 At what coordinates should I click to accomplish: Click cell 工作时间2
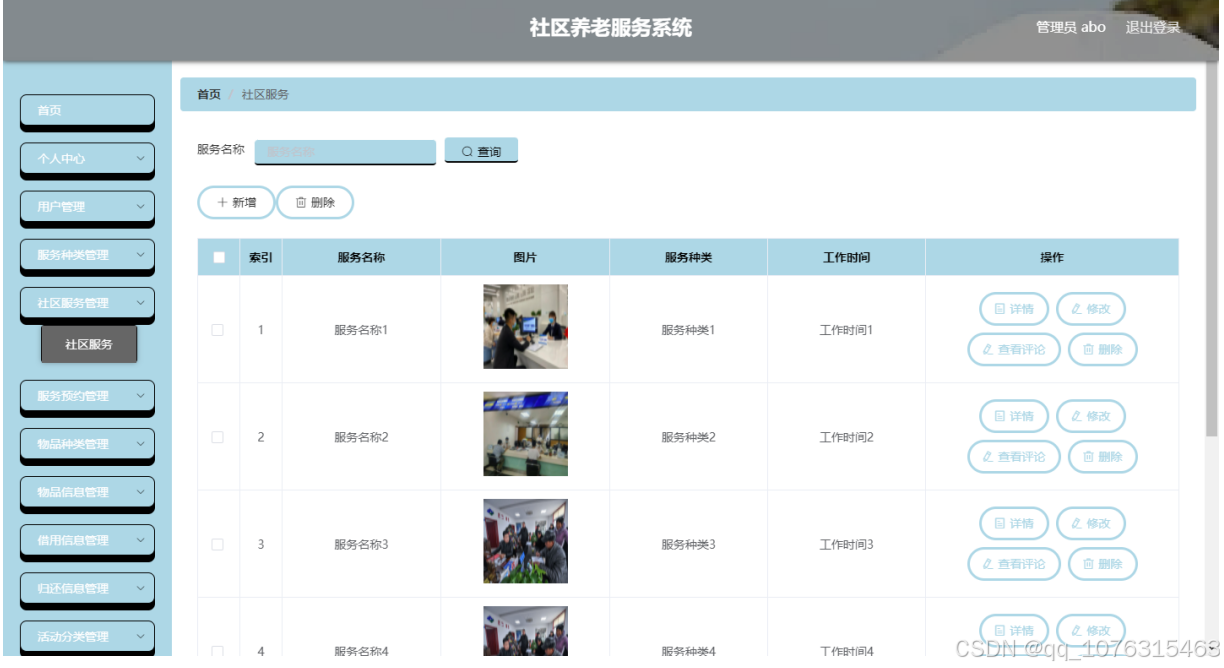tap(846, 437)
